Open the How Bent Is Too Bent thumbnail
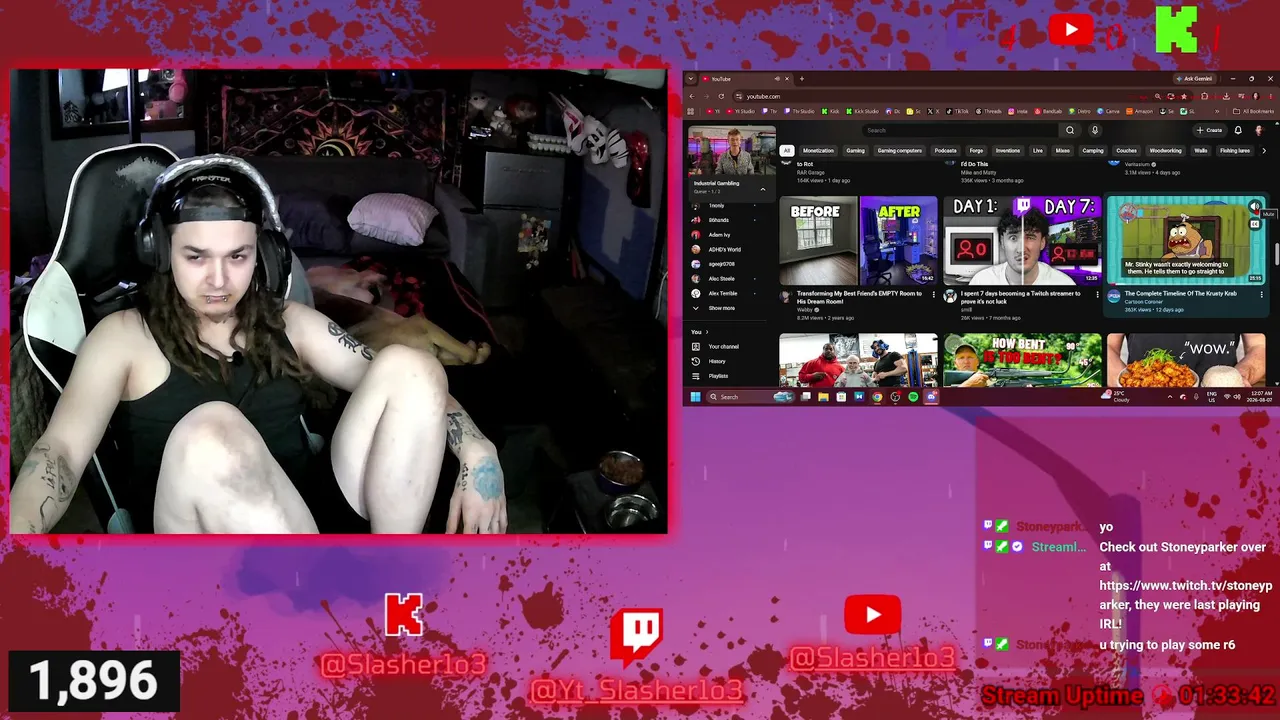The height and width of the screenshot is (720, 1280). pos(1022,360)
